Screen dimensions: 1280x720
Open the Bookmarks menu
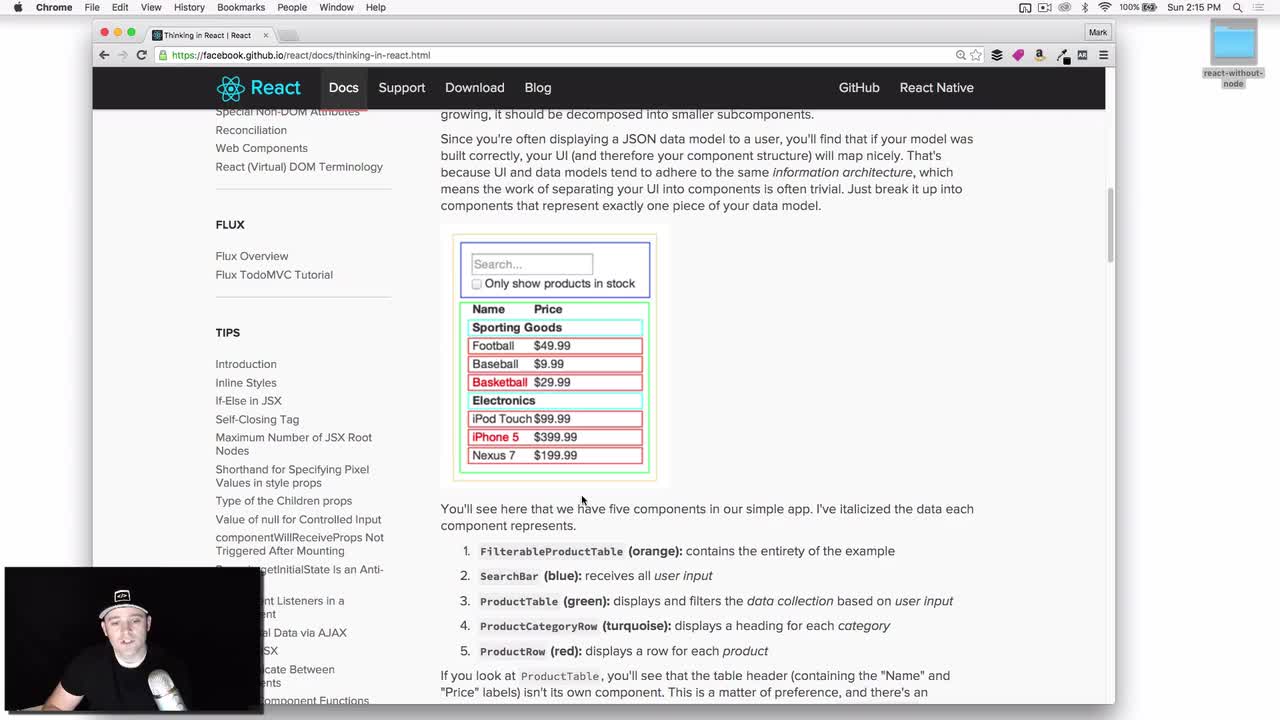(x=241, y=7)
